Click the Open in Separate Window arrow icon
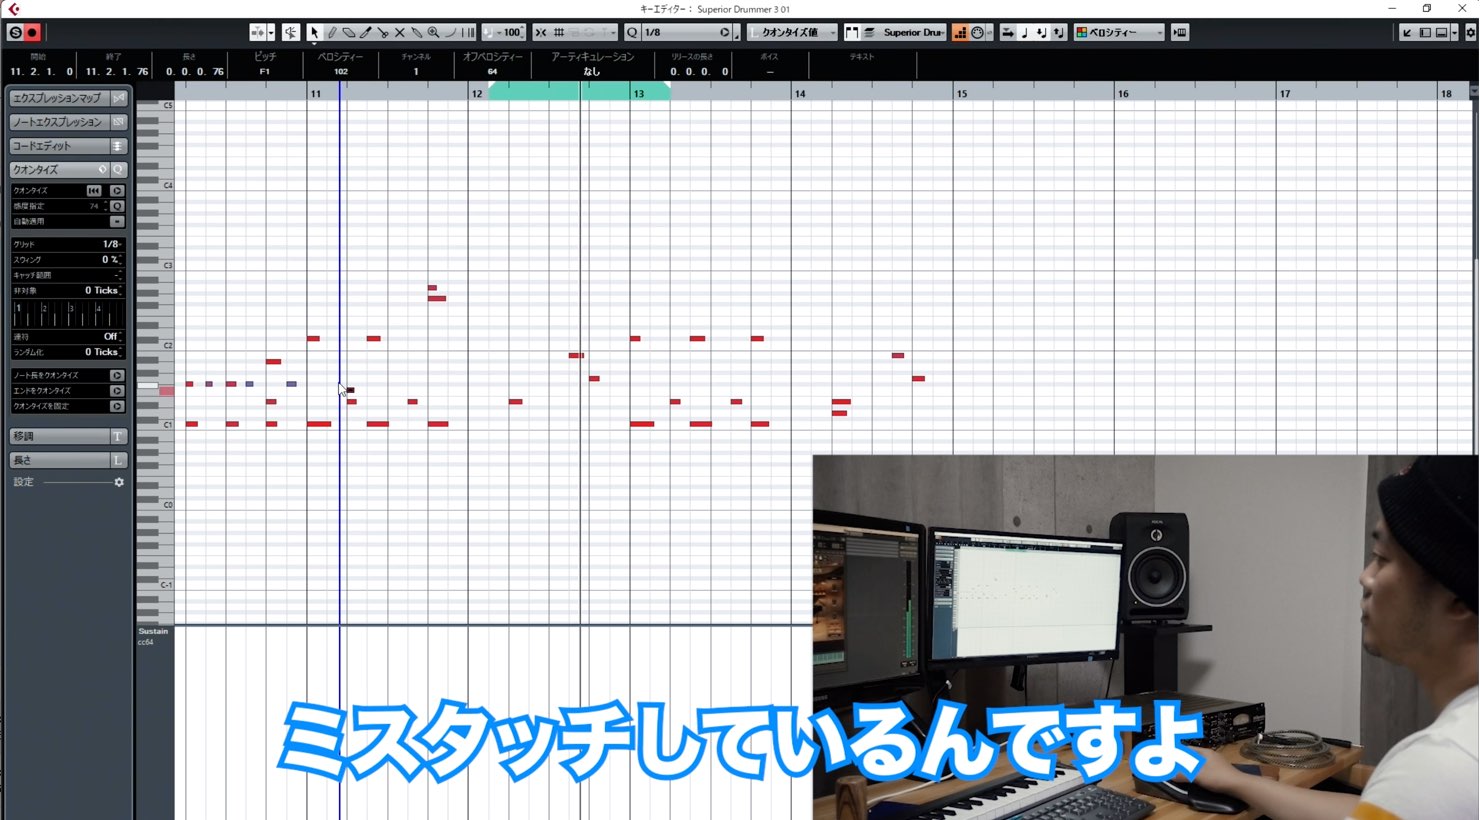1480x820 pixels. pyautogui.click(x=1407, y=32)
